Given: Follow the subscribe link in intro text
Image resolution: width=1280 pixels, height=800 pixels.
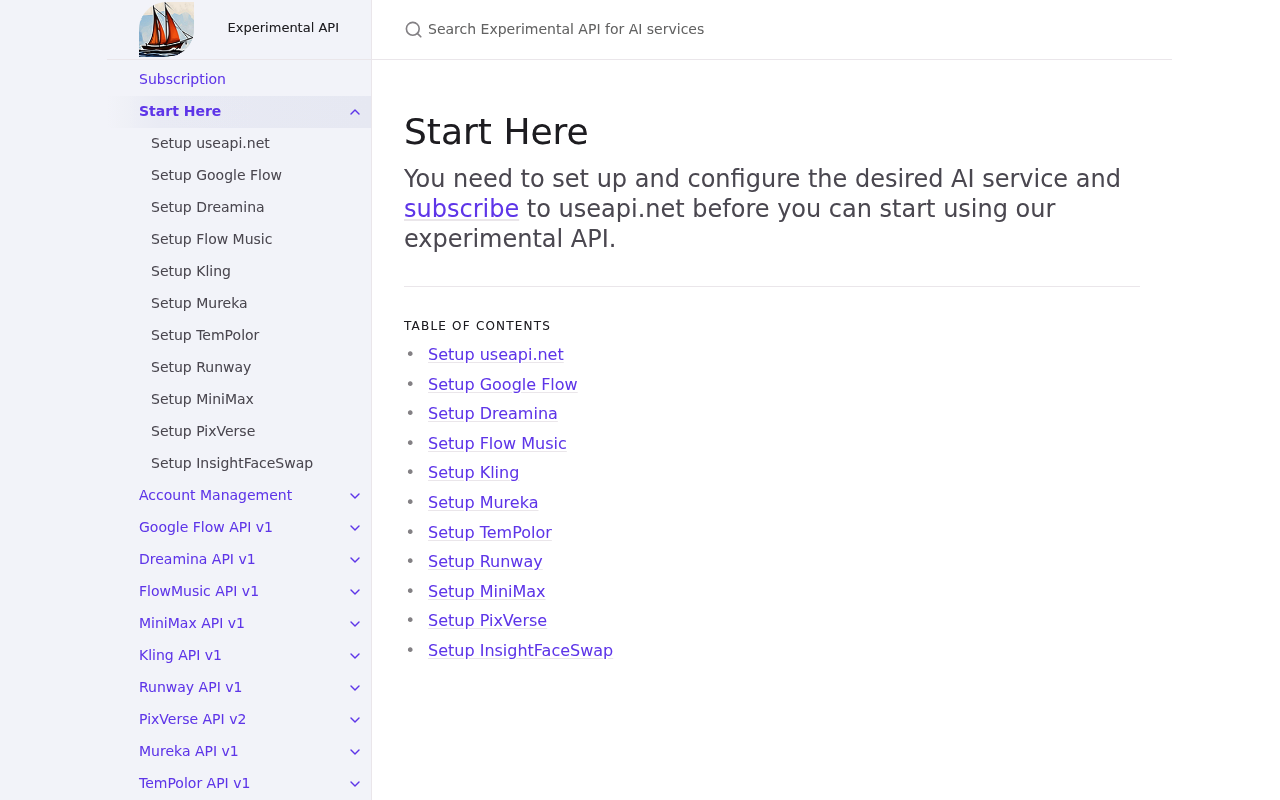Looking at the screenshot, I should tap(461, 209).
